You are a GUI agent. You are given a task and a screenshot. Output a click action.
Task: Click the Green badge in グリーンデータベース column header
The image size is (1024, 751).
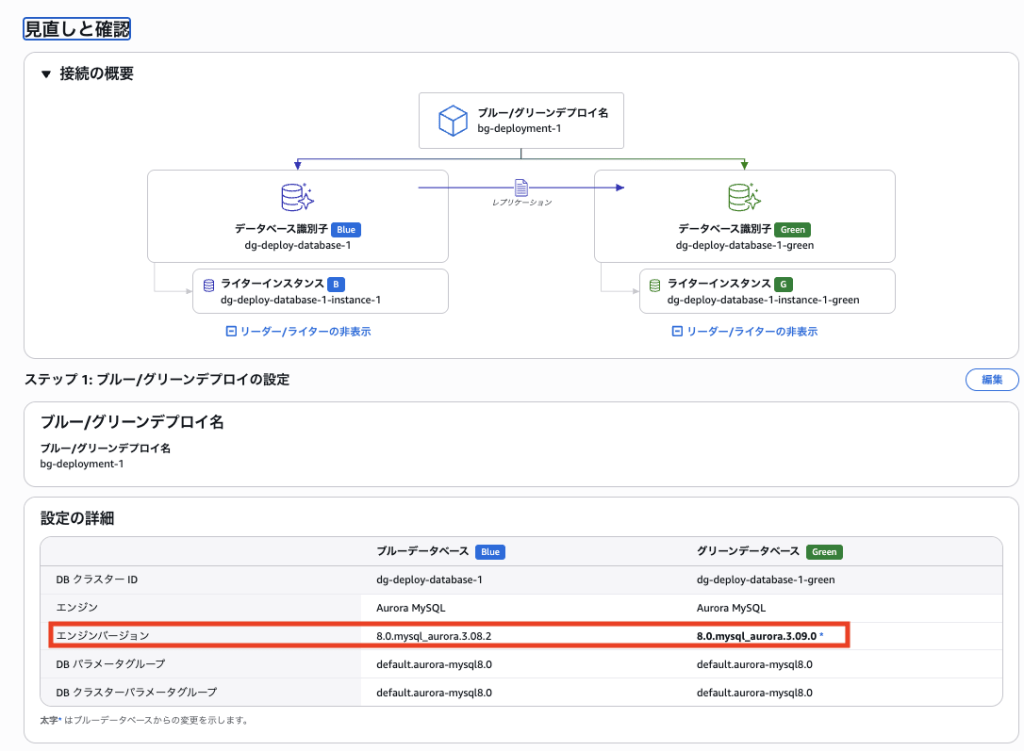point(824,552)
